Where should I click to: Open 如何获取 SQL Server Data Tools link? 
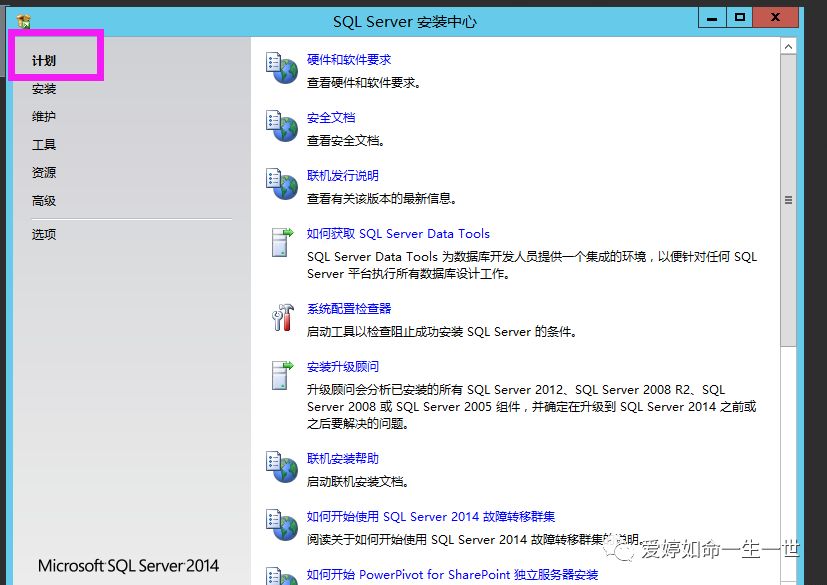(398, 234)
